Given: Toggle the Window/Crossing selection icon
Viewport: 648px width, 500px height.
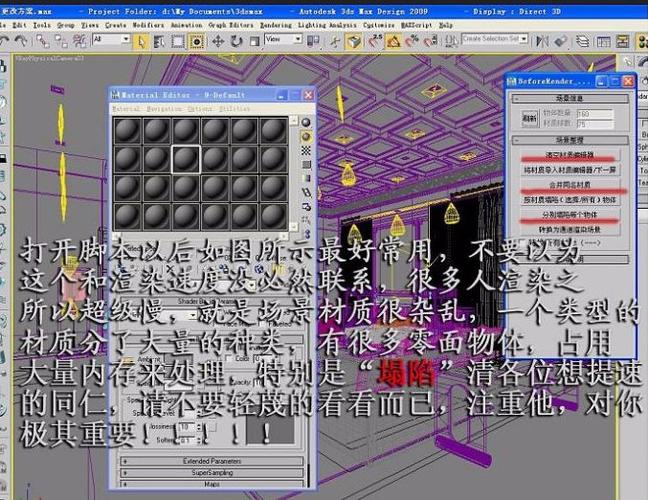Looking at the screenshot, I should pos(196,41).
